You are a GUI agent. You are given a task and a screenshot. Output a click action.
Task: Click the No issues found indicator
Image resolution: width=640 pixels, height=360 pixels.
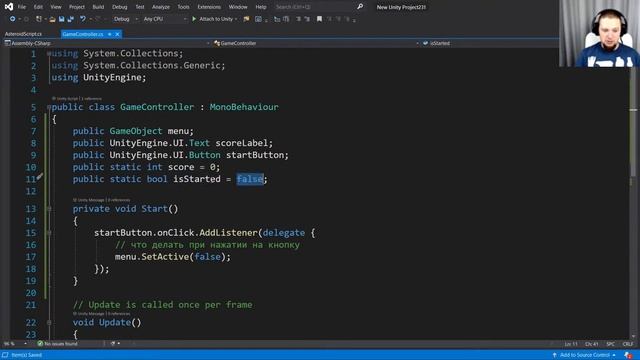click(x=57, y=344)
